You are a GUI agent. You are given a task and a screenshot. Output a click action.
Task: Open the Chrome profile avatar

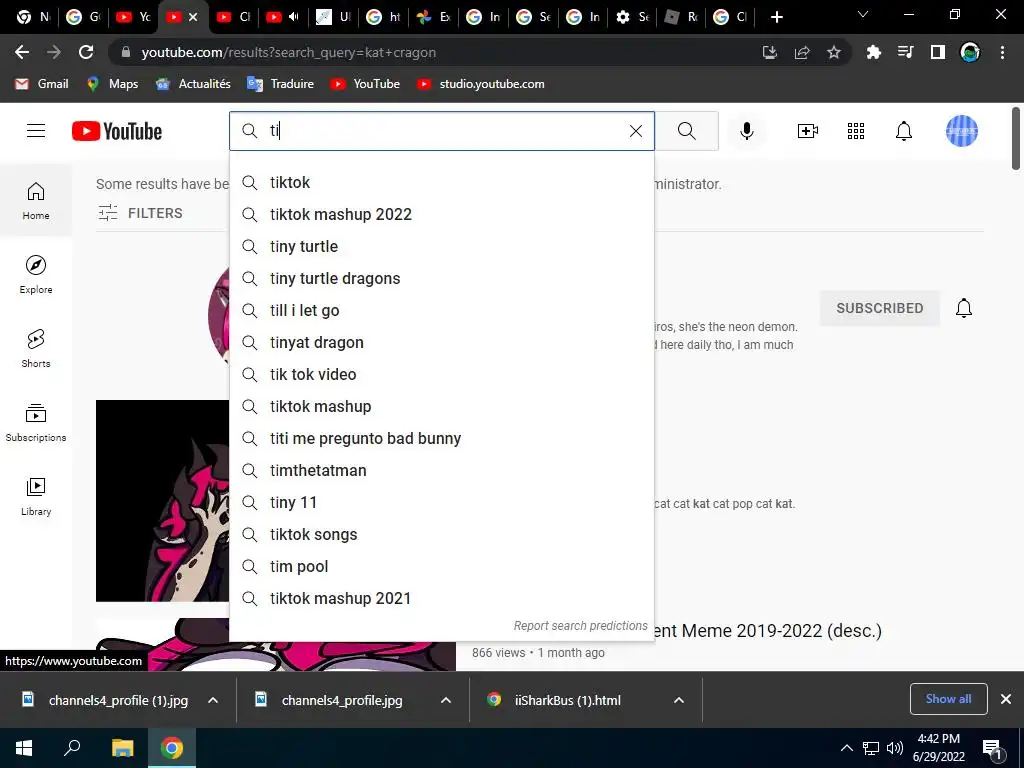[970, 52]
